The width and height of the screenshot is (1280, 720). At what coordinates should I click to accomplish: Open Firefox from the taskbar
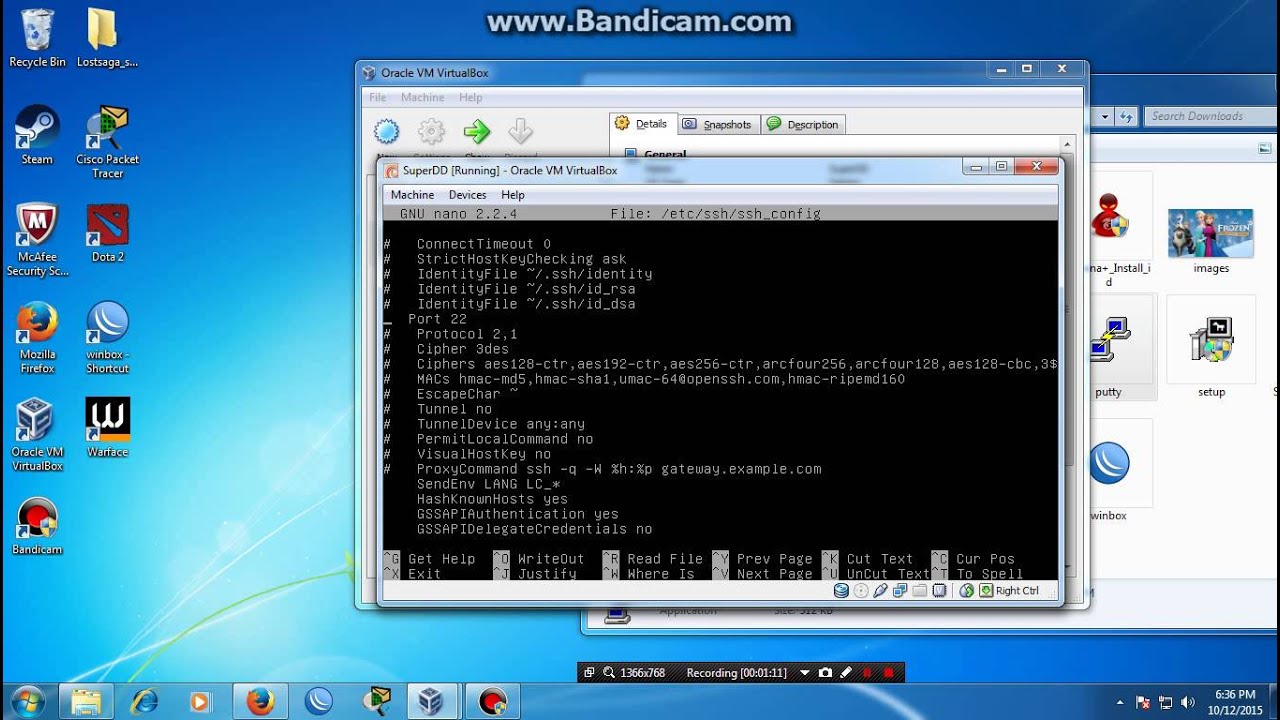pos(260,702)
